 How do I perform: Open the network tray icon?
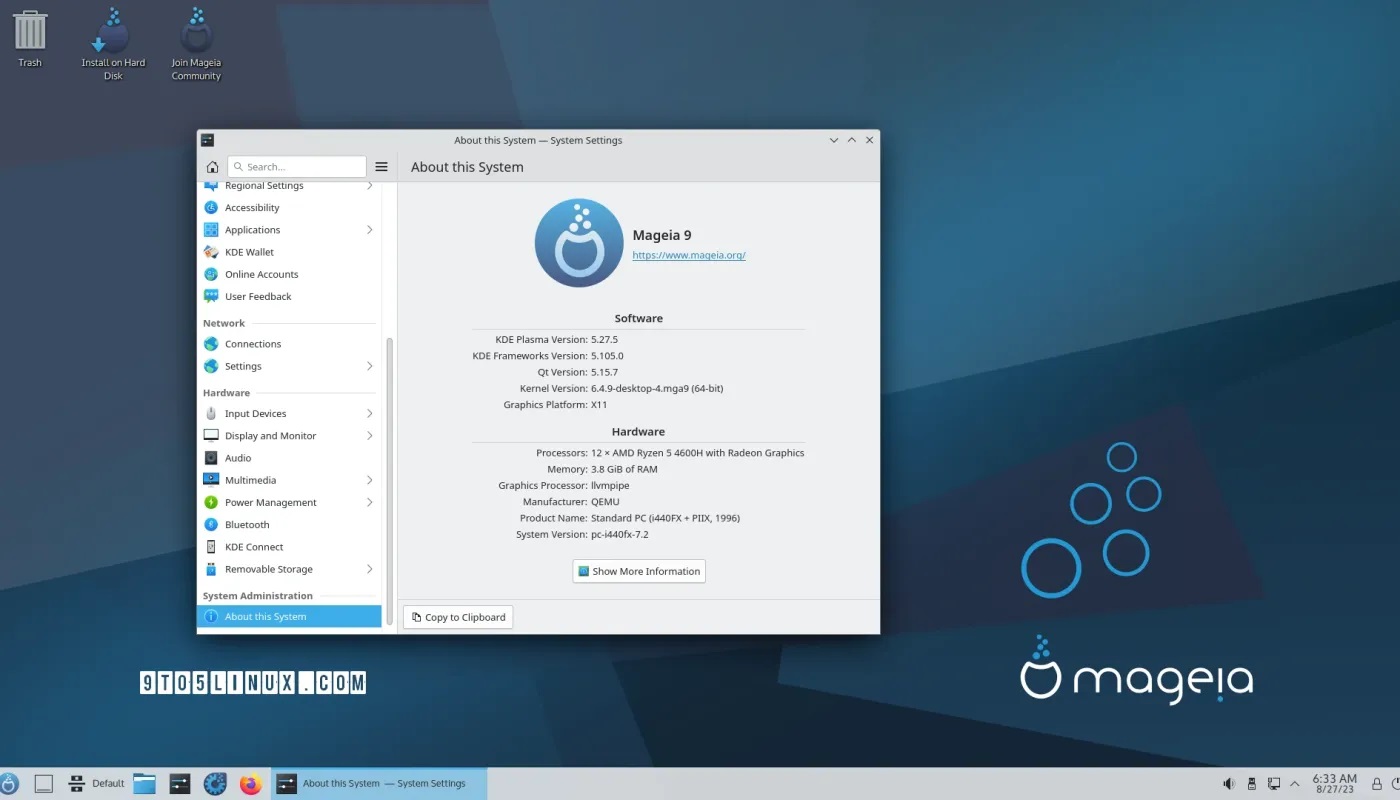pyautogui.click(x=1274, y=784)
